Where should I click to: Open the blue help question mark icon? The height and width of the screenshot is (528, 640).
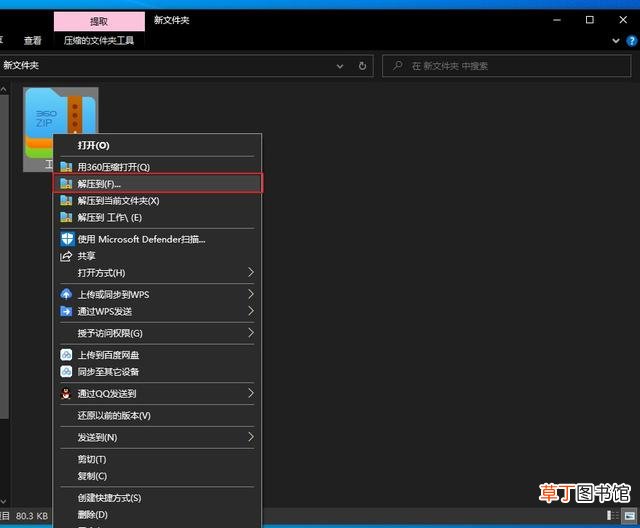pyautogui.click(x=631, y=41)
